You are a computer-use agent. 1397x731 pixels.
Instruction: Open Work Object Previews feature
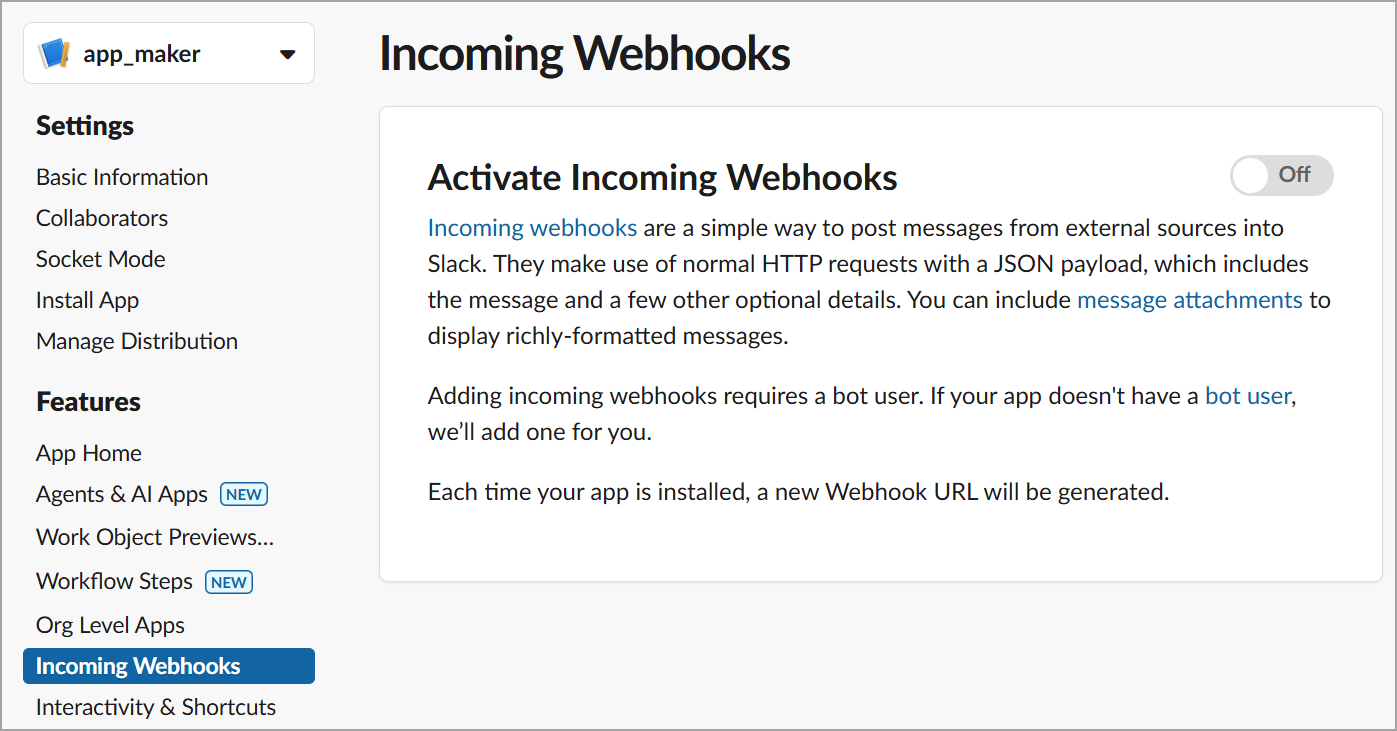click(x=155, y=537)
